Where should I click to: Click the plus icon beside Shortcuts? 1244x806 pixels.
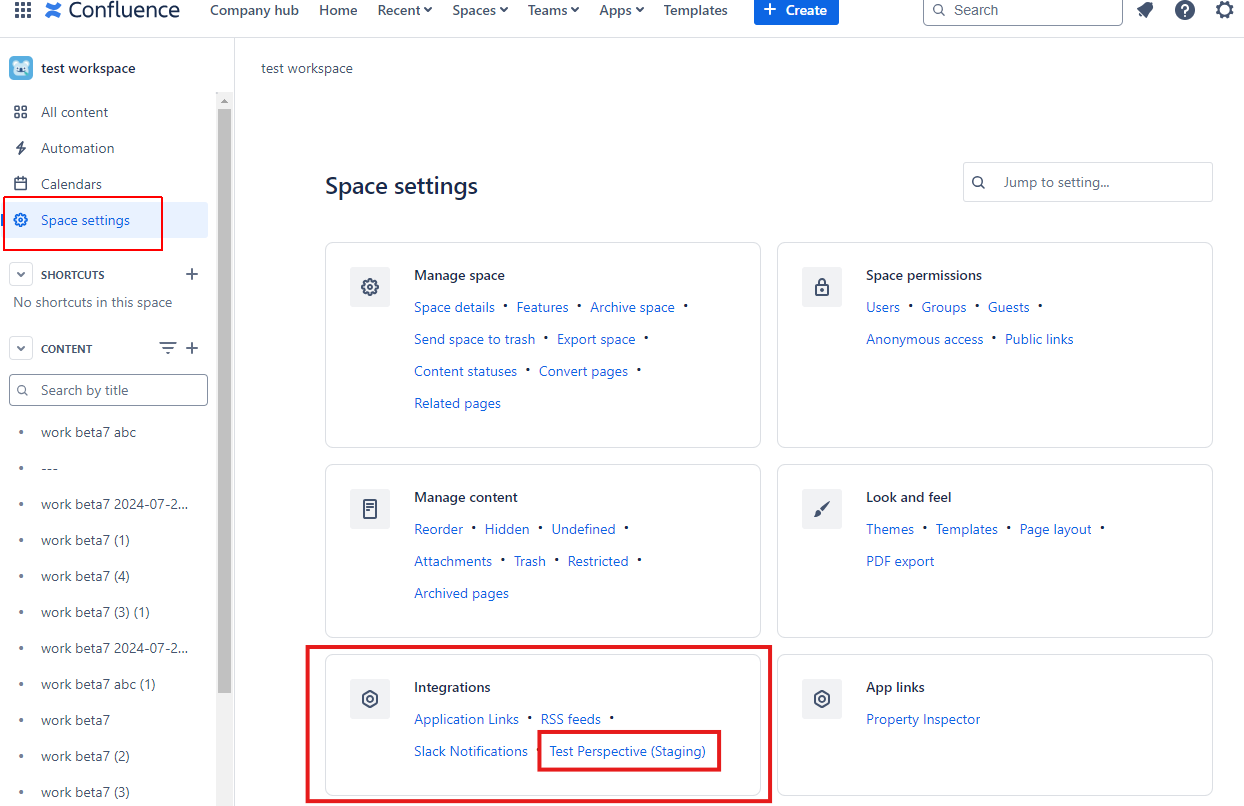pyautogui.click(x=192, y=274)
